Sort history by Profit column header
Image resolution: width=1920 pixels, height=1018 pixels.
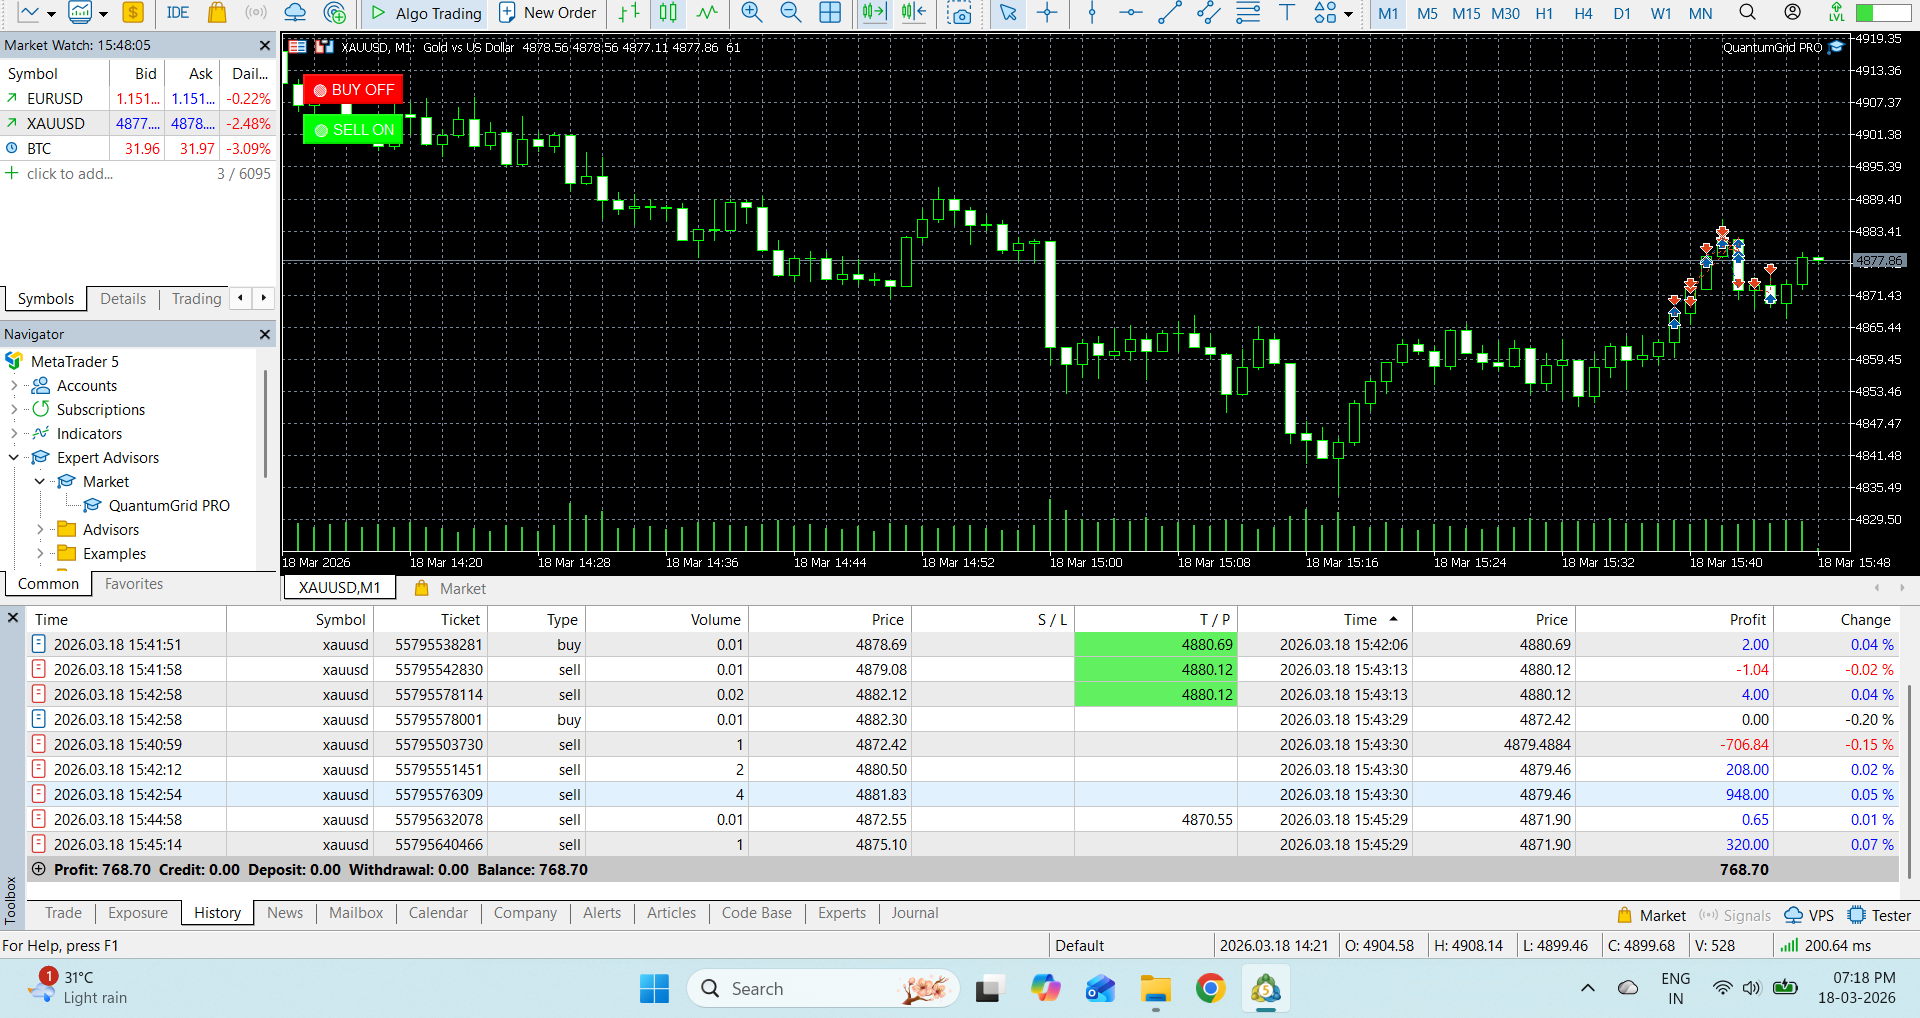click(1673, 620)
